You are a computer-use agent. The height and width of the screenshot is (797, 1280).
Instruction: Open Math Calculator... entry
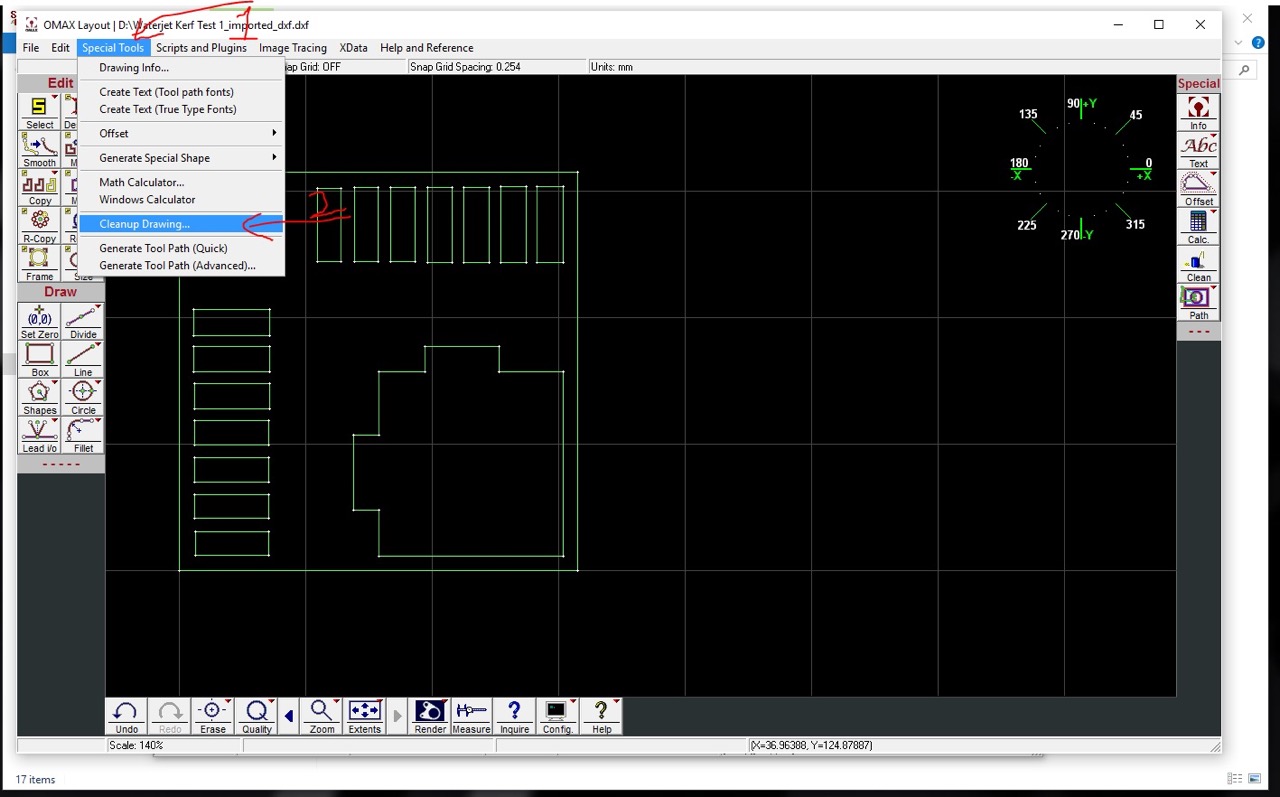pyautogui.click(x=182, y=182)
